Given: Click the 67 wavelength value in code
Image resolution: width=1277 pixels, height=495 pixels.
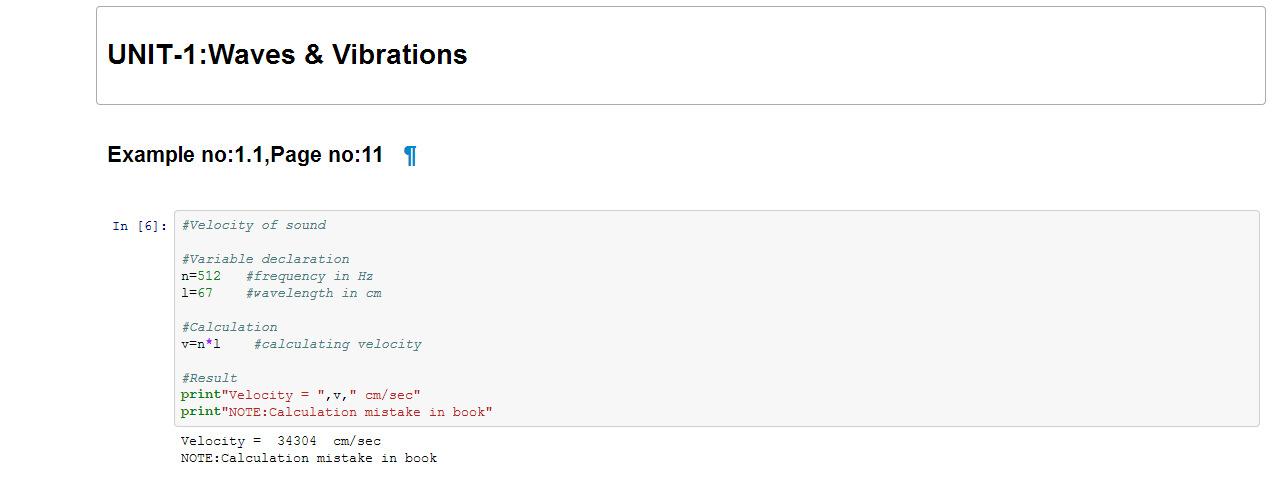Looking at the screenshot, I should 205,293.
